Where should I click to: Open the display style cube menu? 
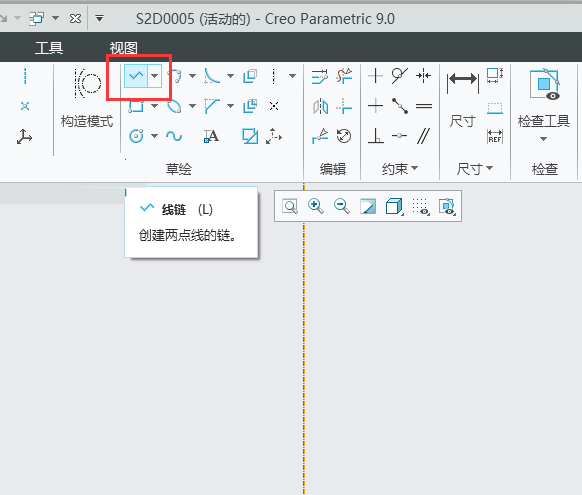click(394, 206)
